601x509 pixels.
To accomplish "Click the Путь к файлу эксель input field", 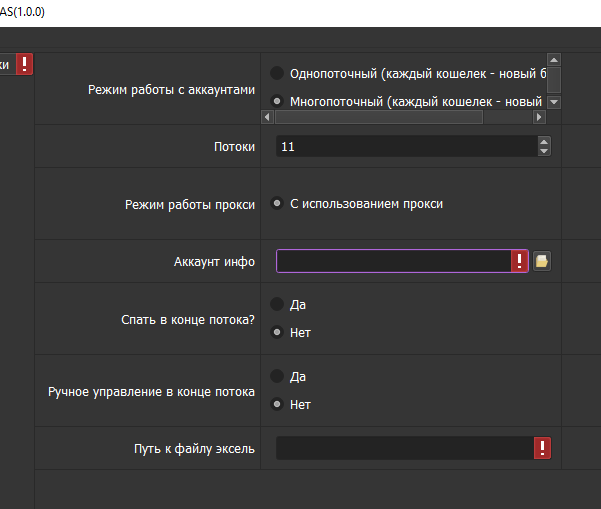I will pyautogui.click(x=405, y=448).
